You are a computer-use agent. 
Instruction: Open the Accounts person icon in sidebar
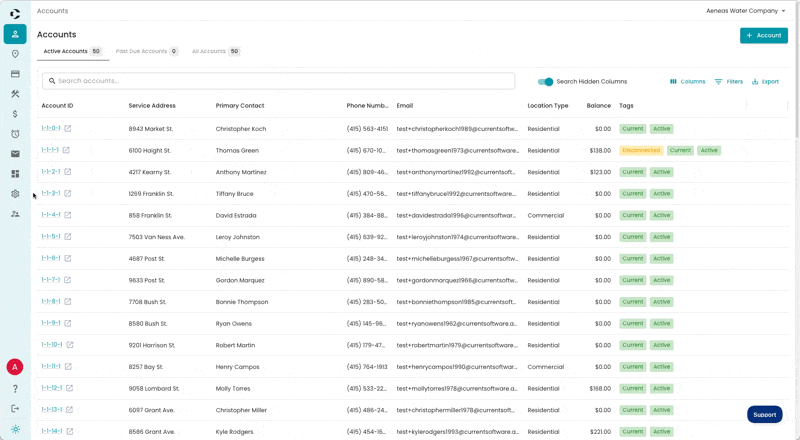coord(15,34)
